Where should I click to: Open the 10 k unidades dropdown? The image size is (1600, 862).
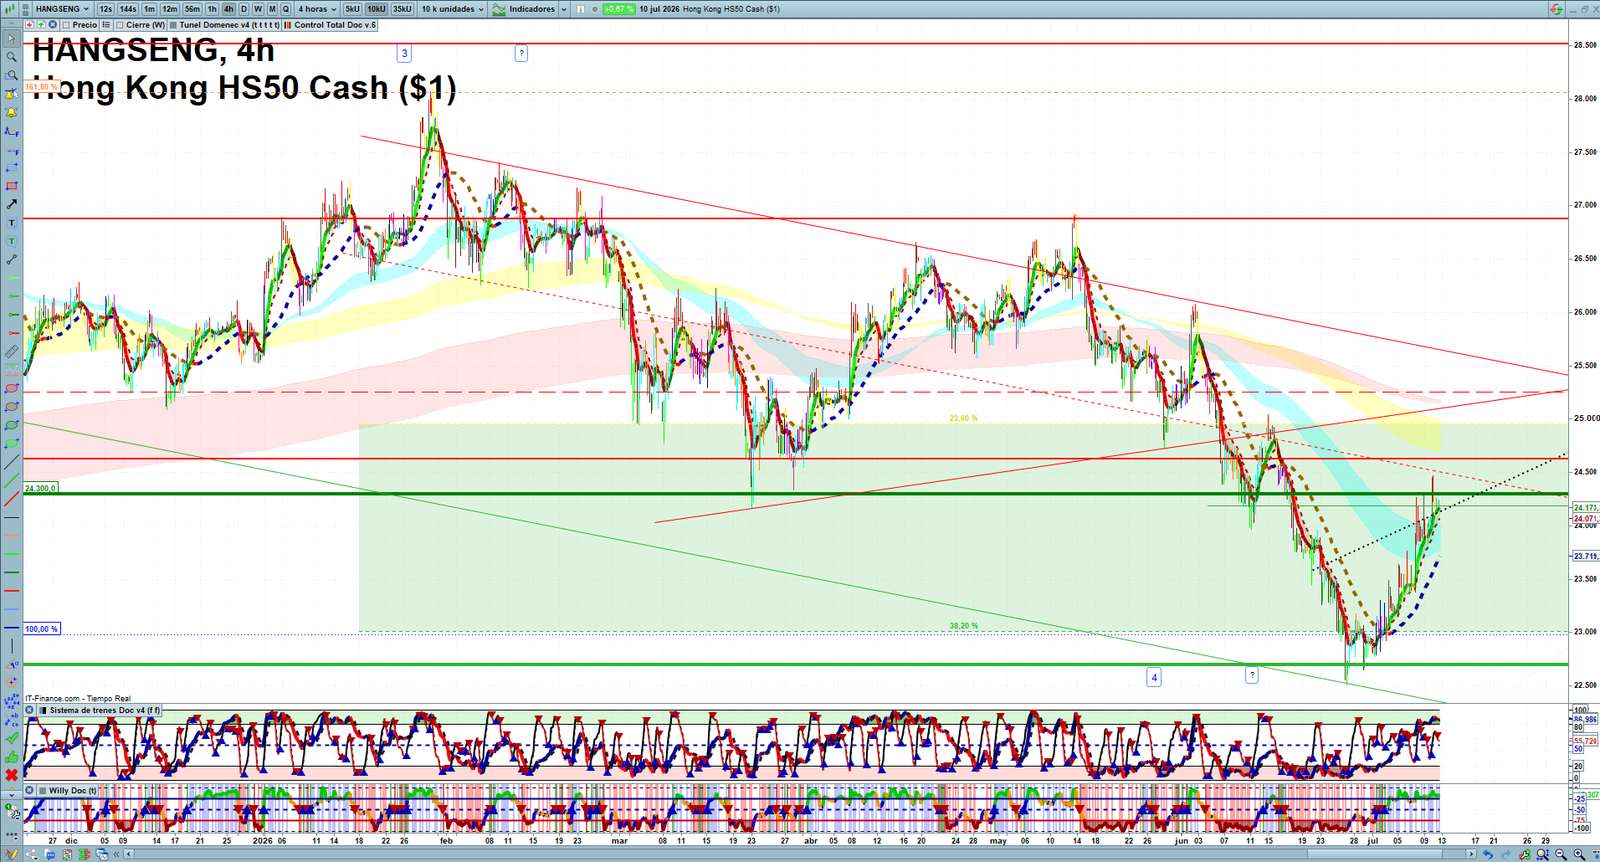453,9
